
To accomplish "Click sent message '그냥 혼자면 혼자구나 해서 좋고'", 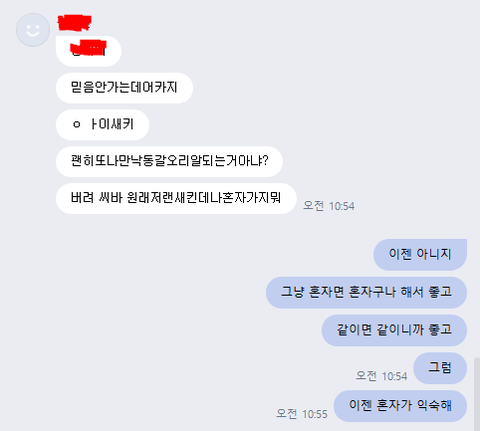I will (366, 292).
